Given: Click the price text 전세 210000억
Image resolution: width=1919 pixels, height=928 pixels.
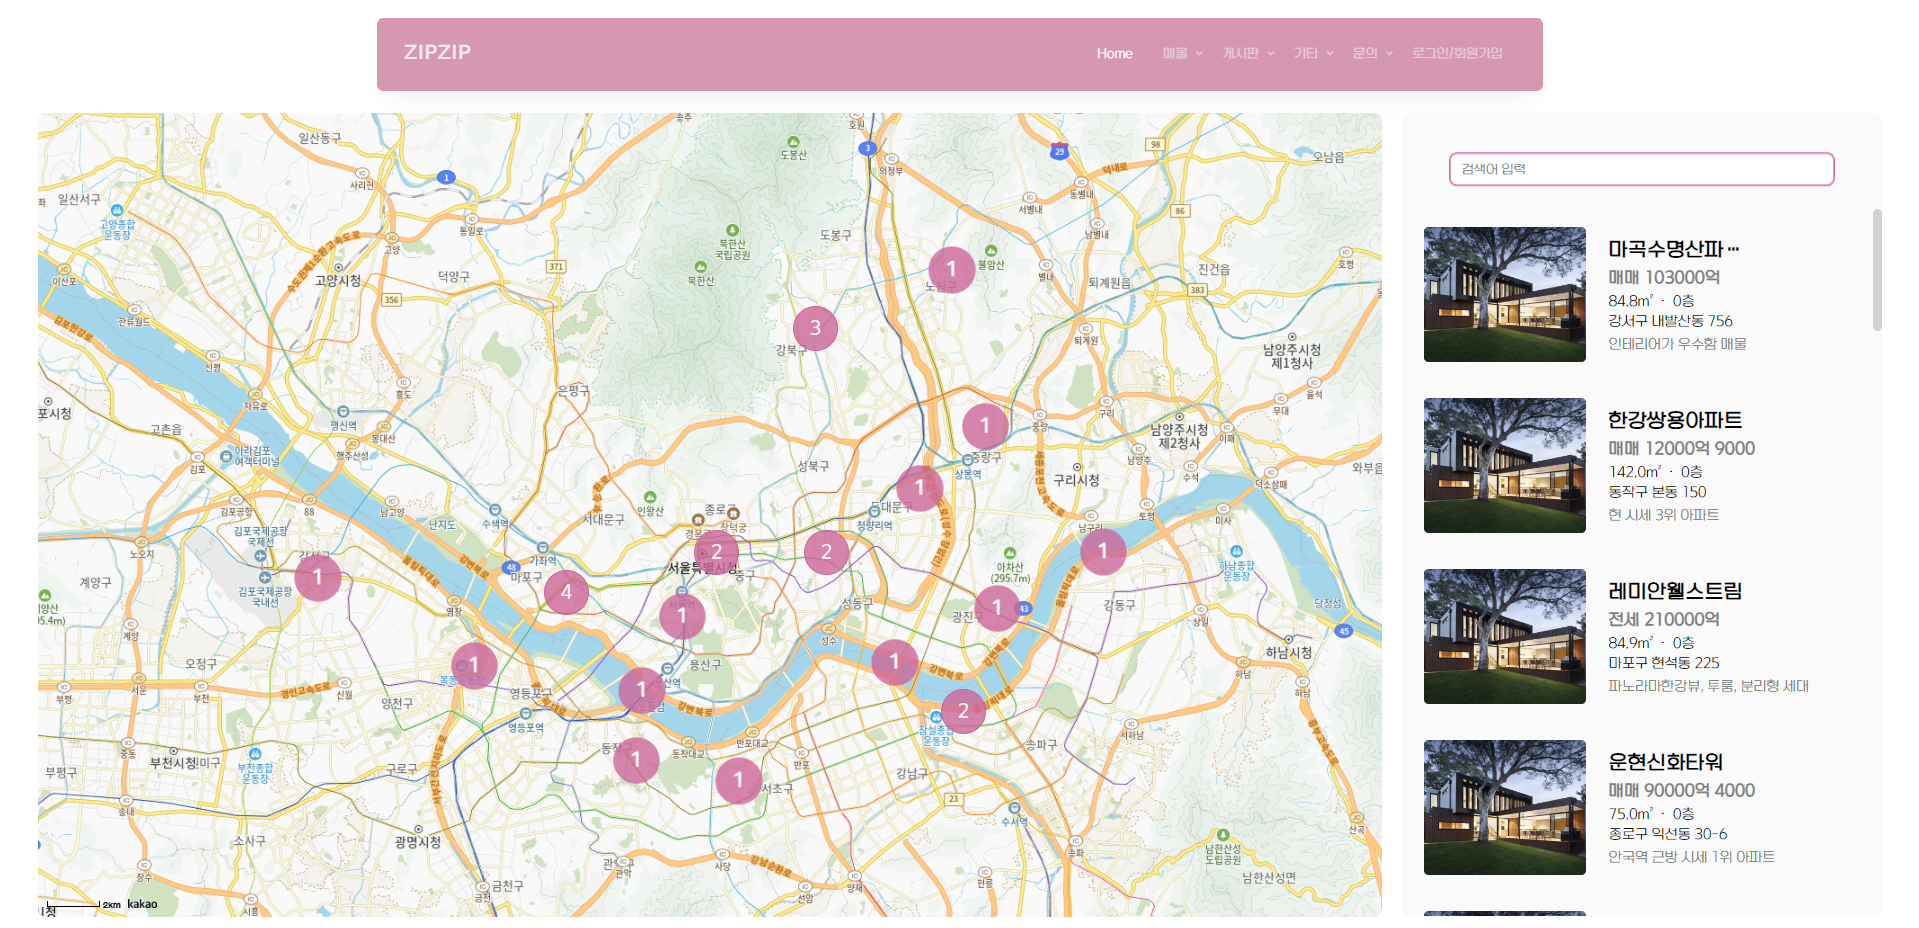Looking at the screenshot, I should (x=1664, y=619).
